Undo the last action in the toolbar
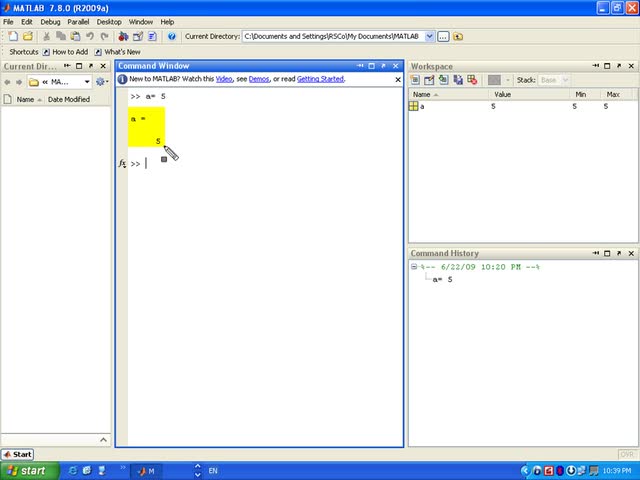This screenshot has height=480, width=640. coord(90,36)
